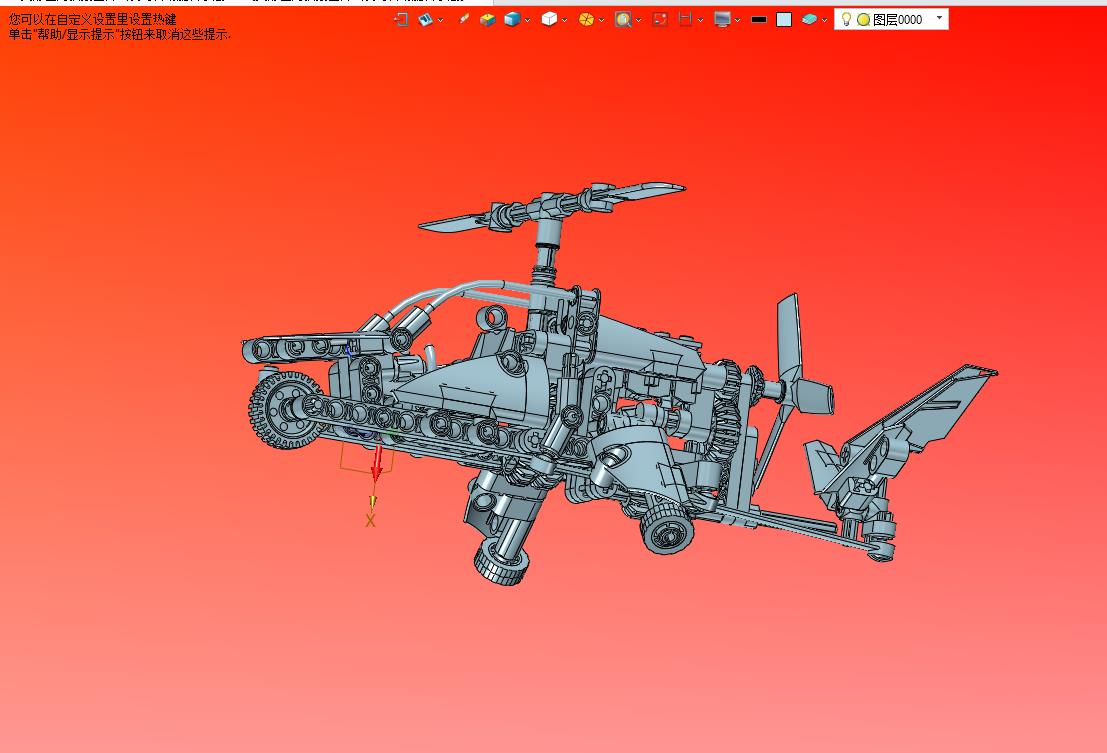This screenshot has width=1107, height=753.
Task: Click the teal slab-shaped icon
Action: pyautogui.click(x=809, y=20)
